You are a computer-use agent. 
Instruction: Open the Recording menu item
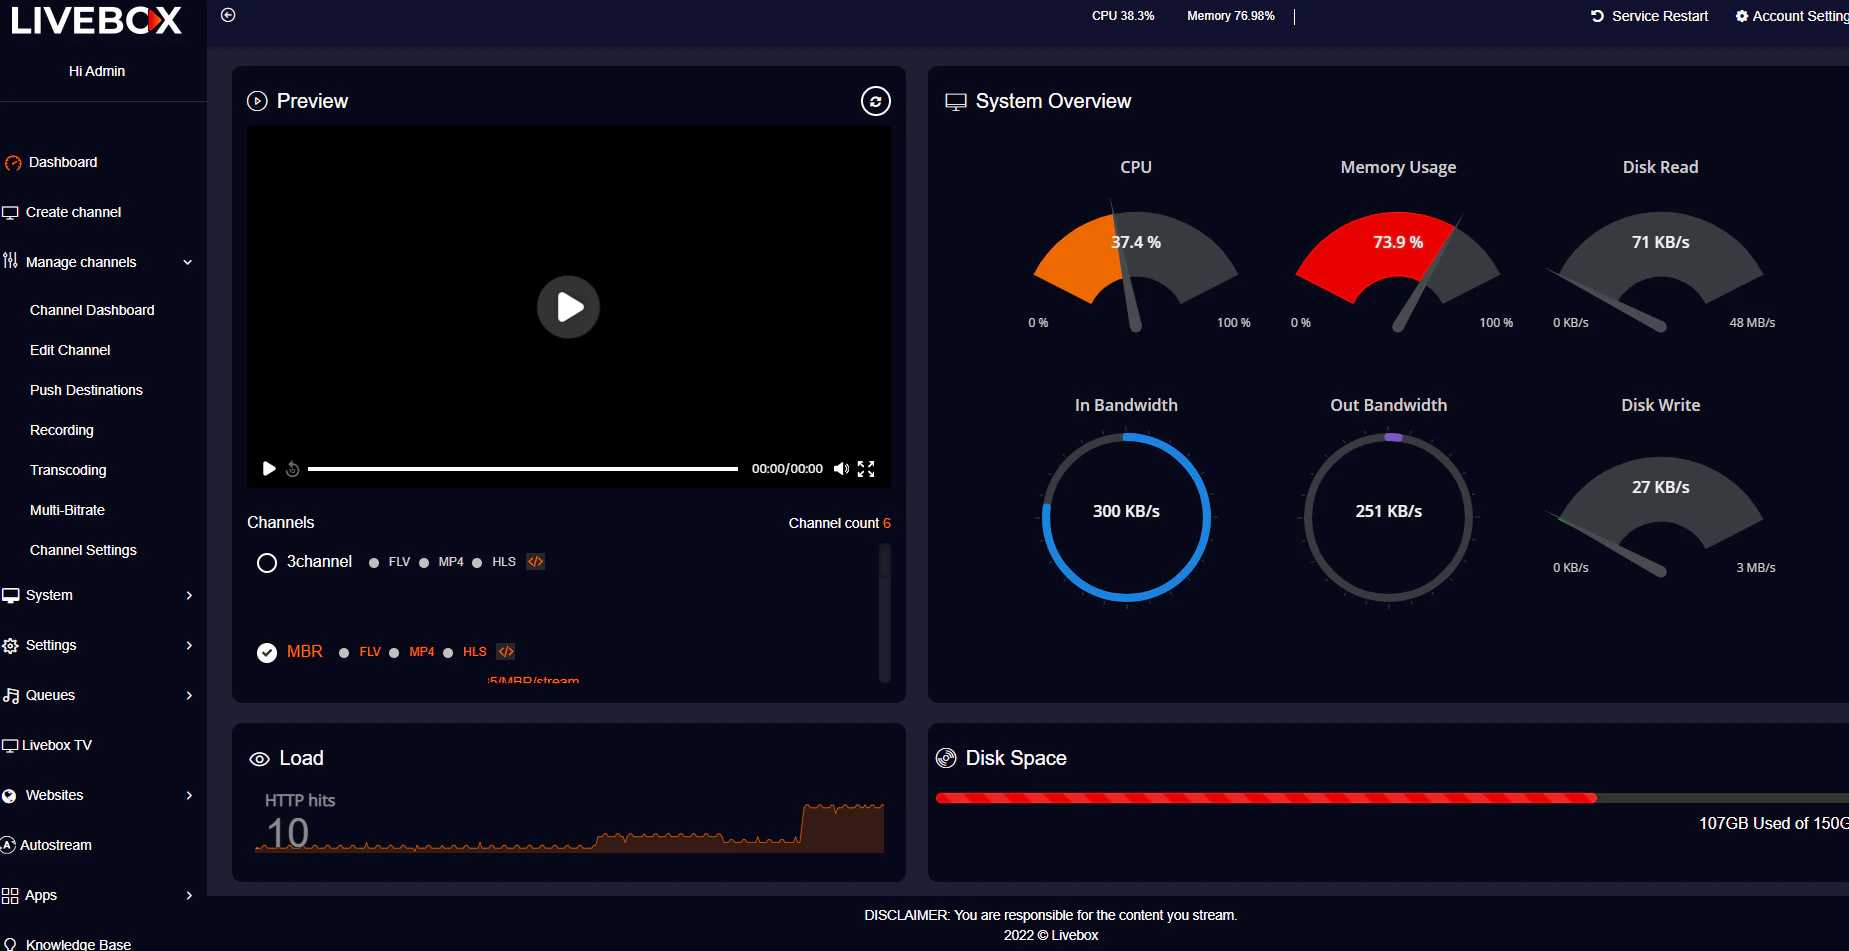coord(61,430)
